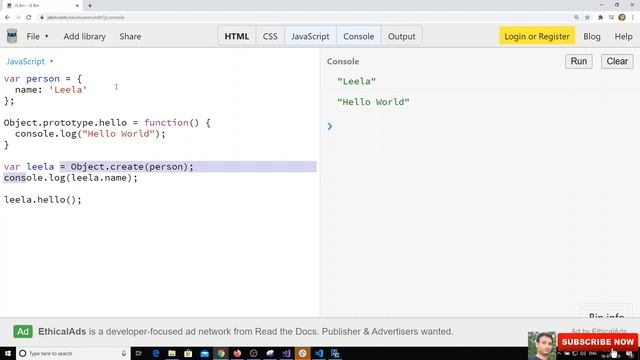This screenshot has width=640, height=360.
Task: Toggle the Console panel tab
Action: [x=358, y=36]
